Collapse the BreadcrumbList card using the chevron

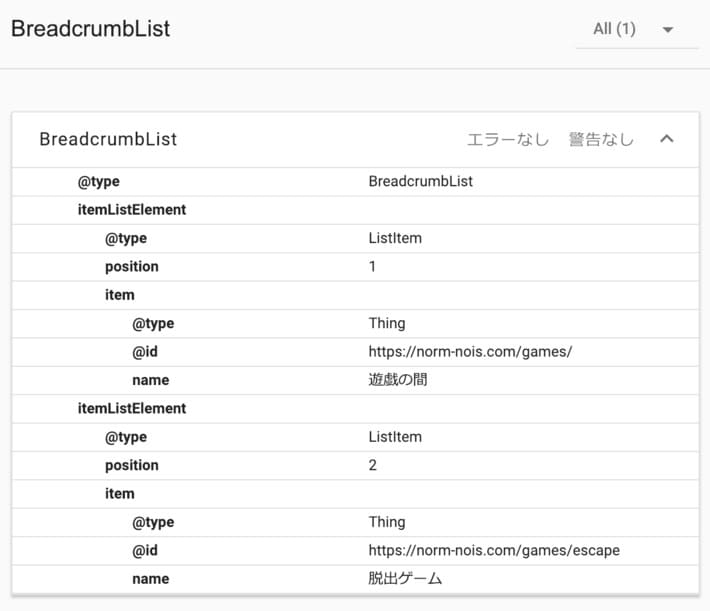(x=667, y=139)
